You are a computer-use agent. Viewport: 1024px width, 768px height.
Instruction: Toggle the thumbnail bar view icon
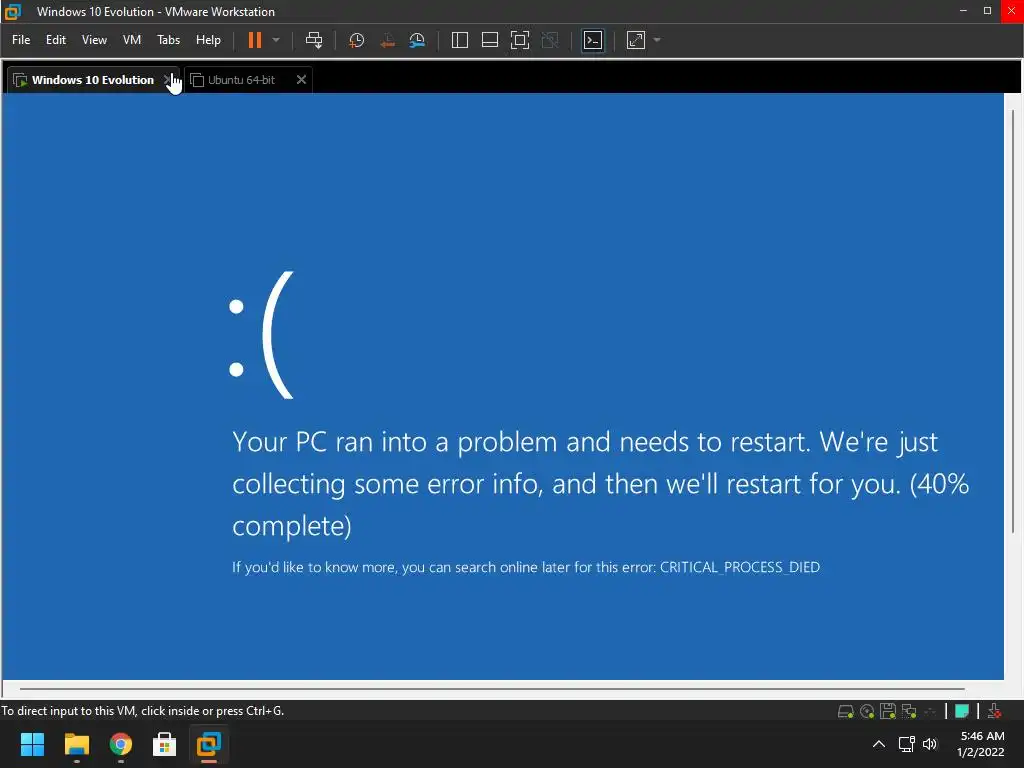tap(490, 40)
